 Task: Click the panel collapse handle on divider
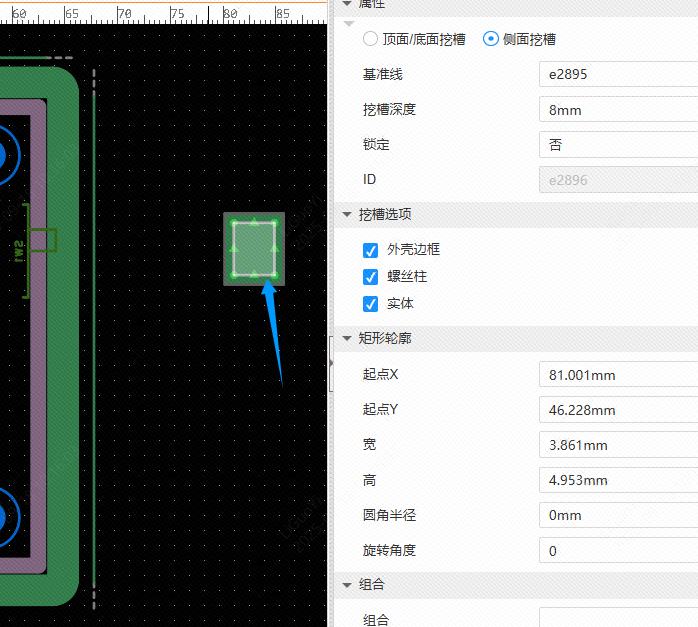(331, 364)
